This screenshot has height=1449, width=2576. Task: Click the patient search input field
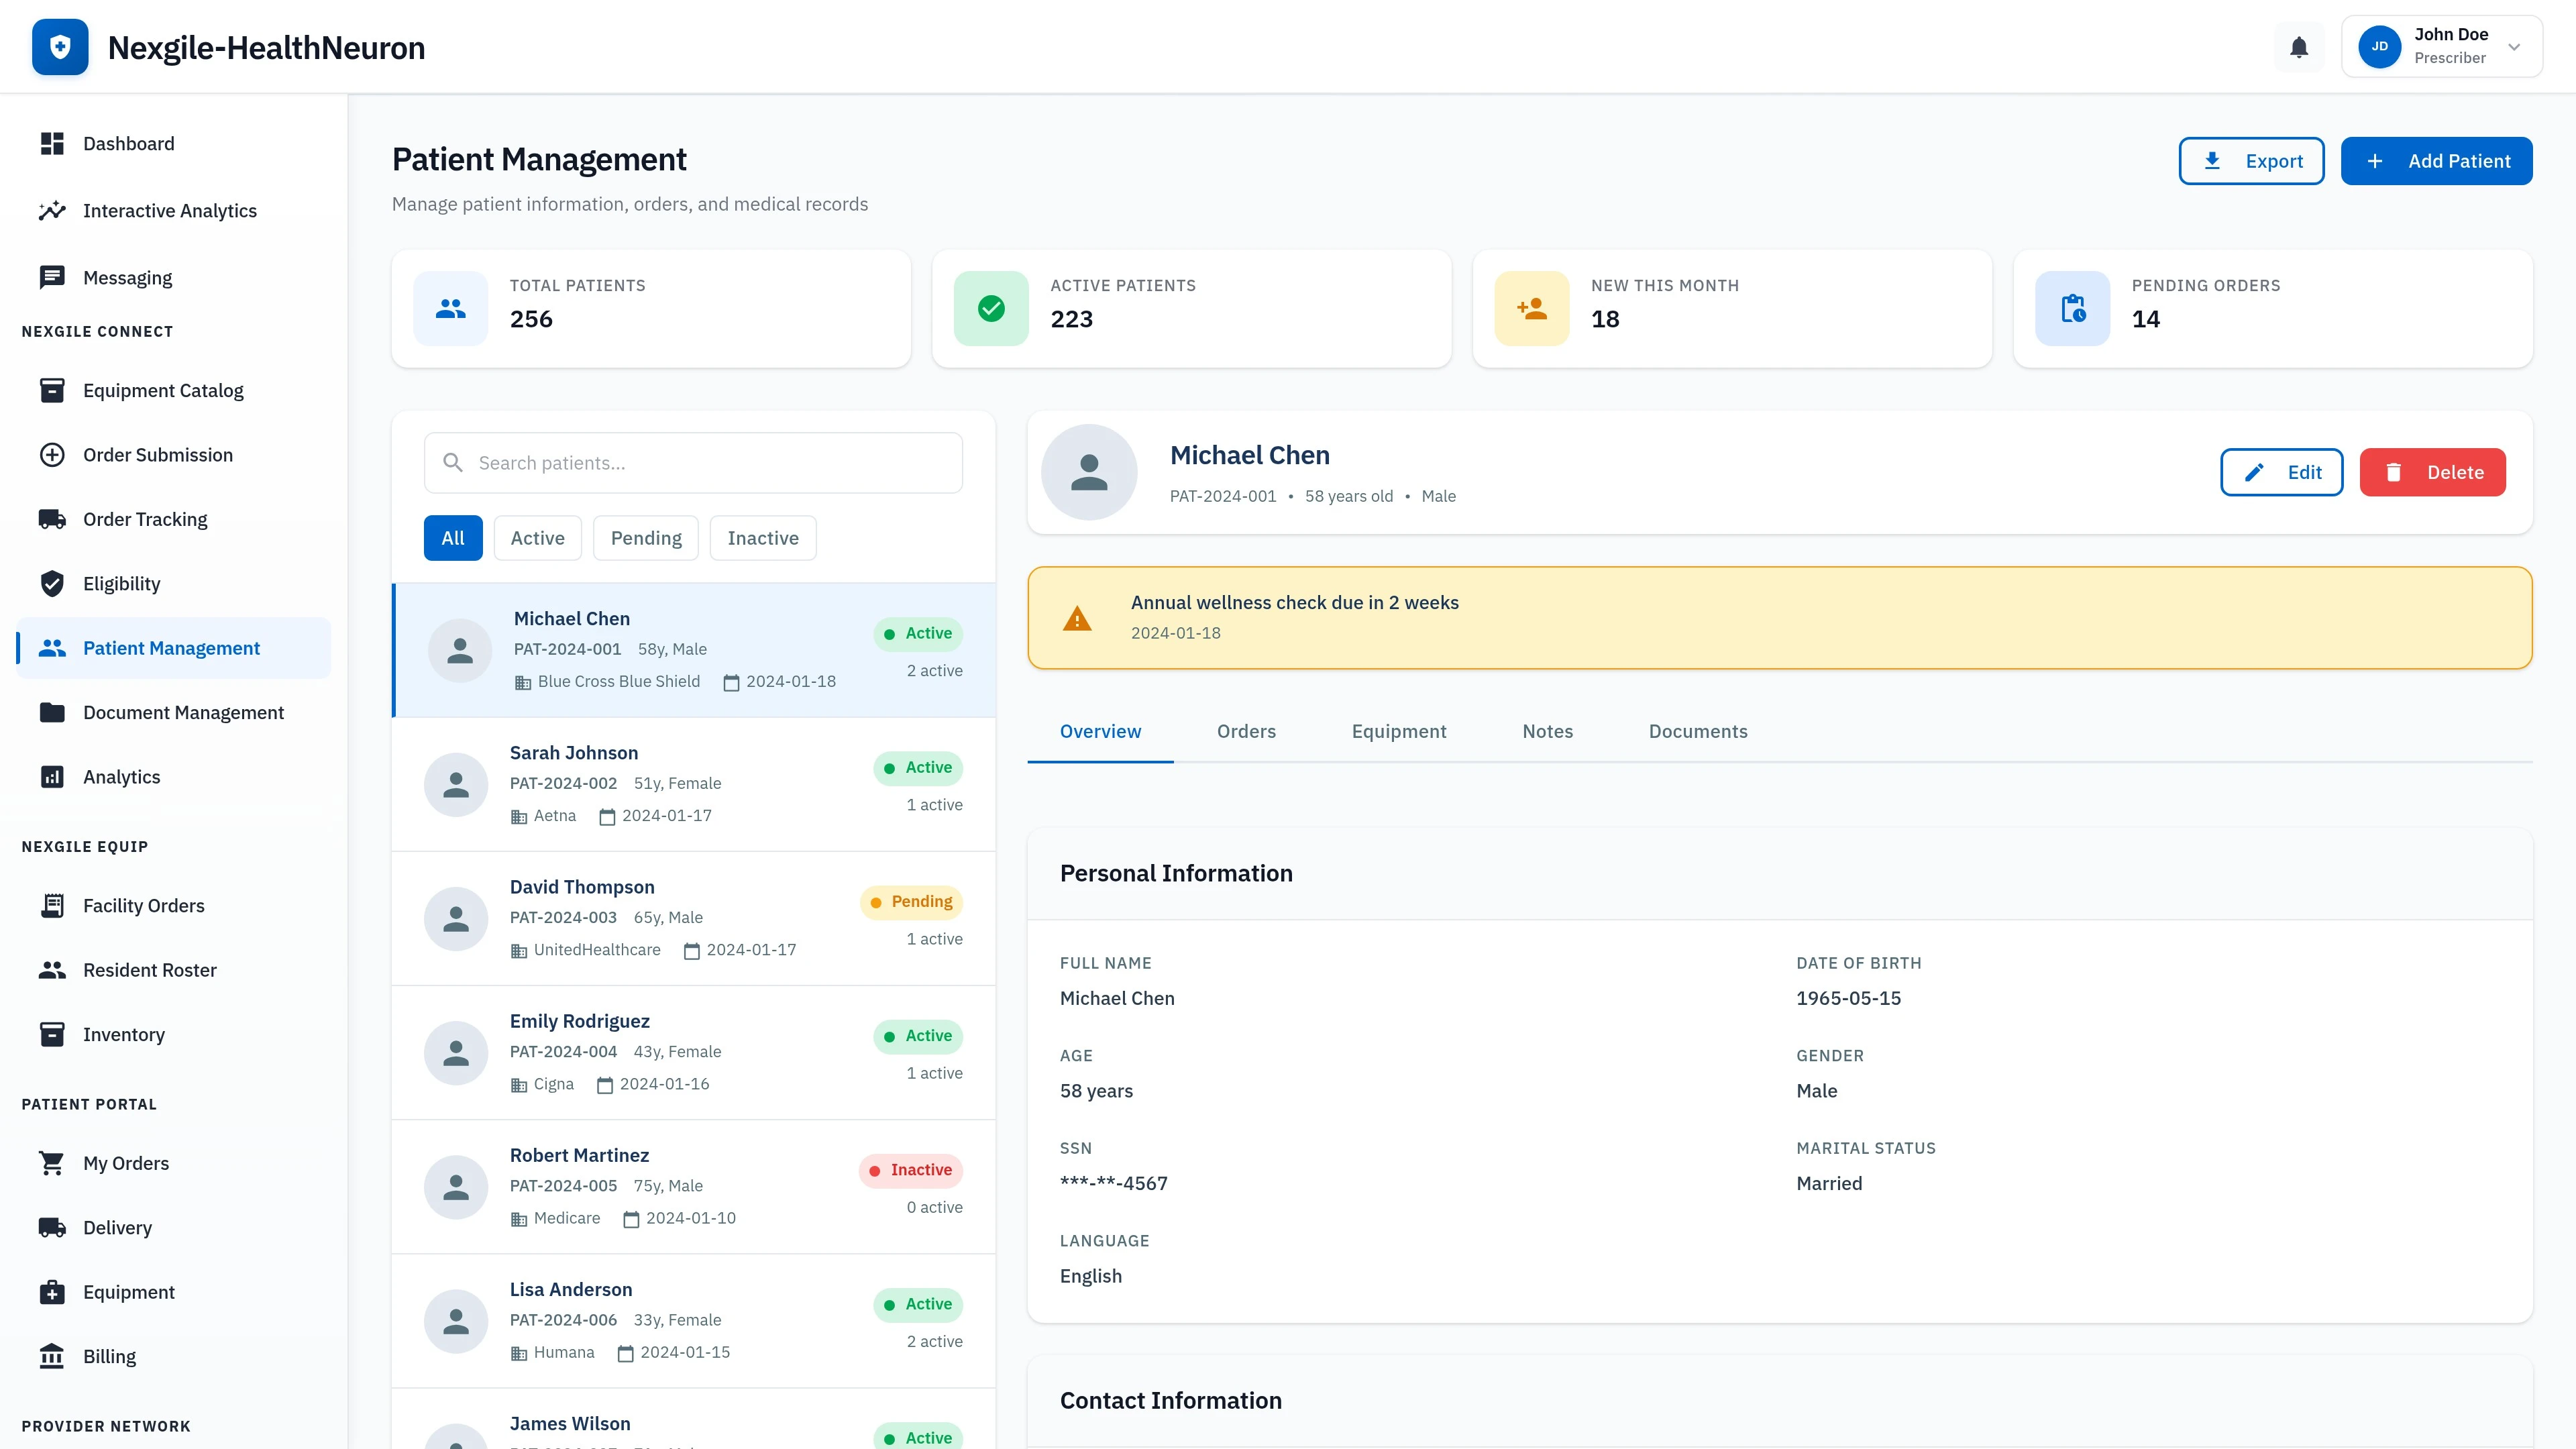pos(693,462)
